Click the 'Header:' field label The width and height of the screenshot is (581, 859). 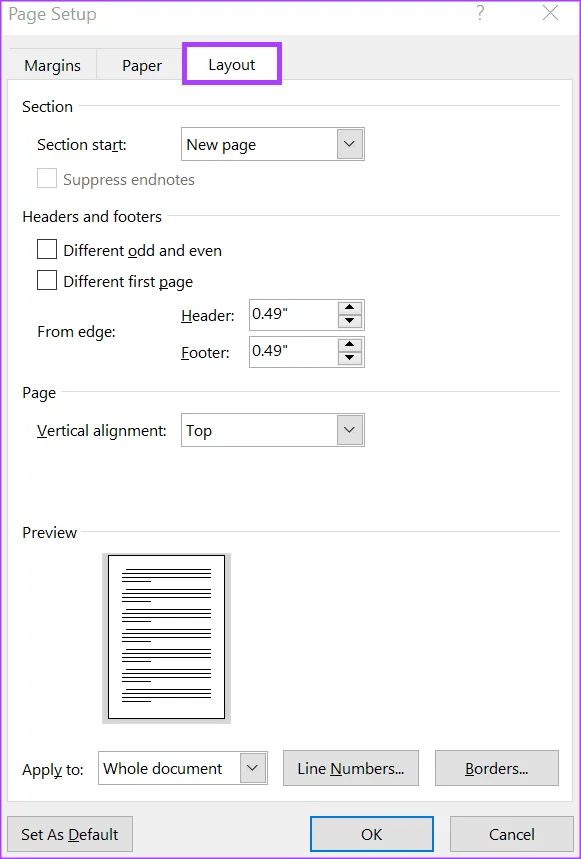[x=208, y=316]
